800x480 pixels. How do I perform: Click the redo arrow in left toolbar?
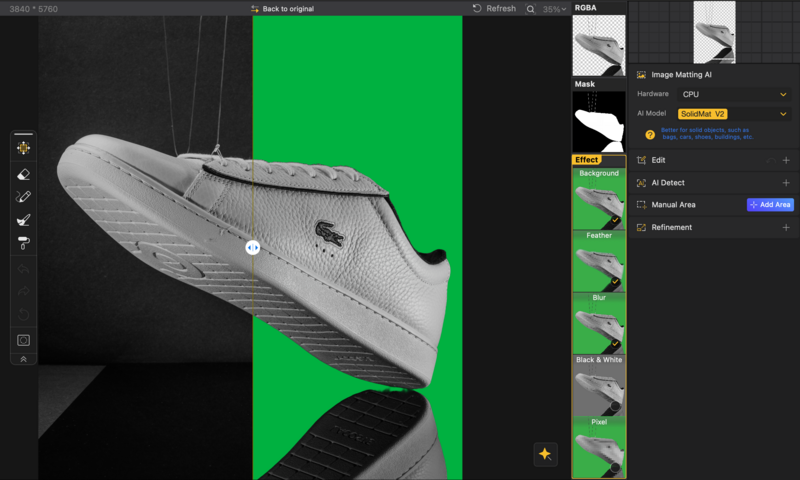(23, 291)
